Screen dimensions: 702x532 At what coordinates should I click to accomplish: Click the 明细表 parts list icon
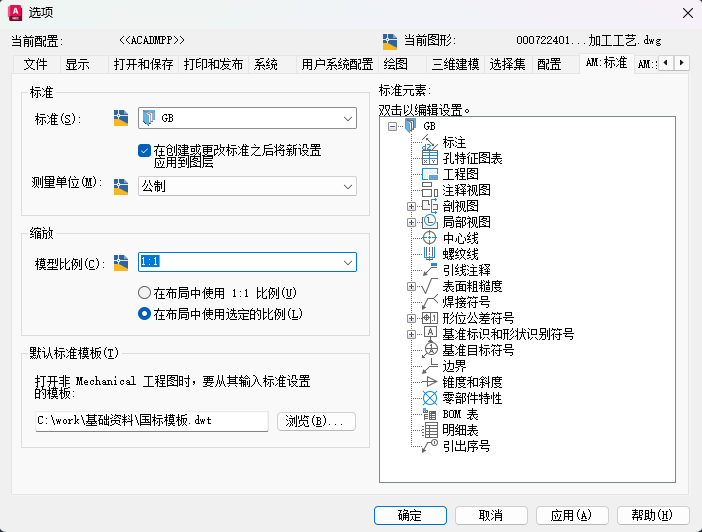(x=430, y=430)
